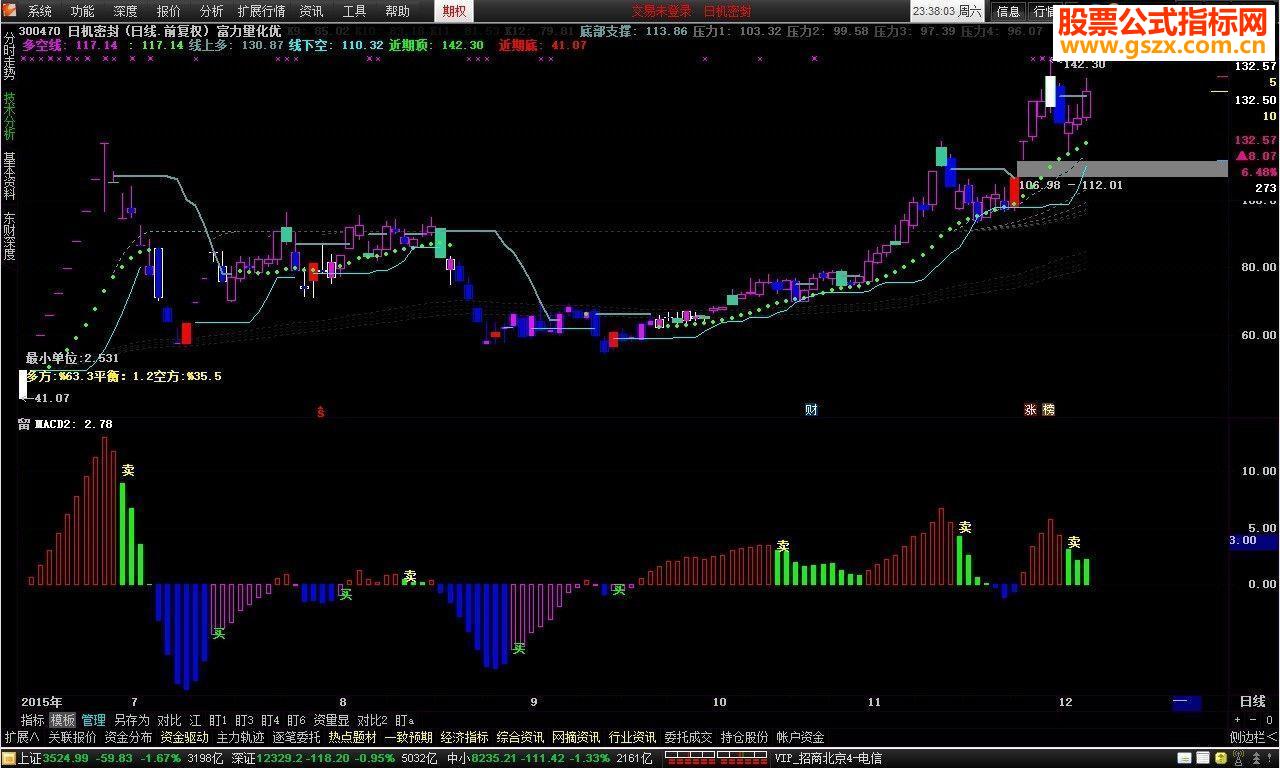Screen dimensions: 1280x768
Task: Click the red $ marker on the chart
Action: point(320,410)
